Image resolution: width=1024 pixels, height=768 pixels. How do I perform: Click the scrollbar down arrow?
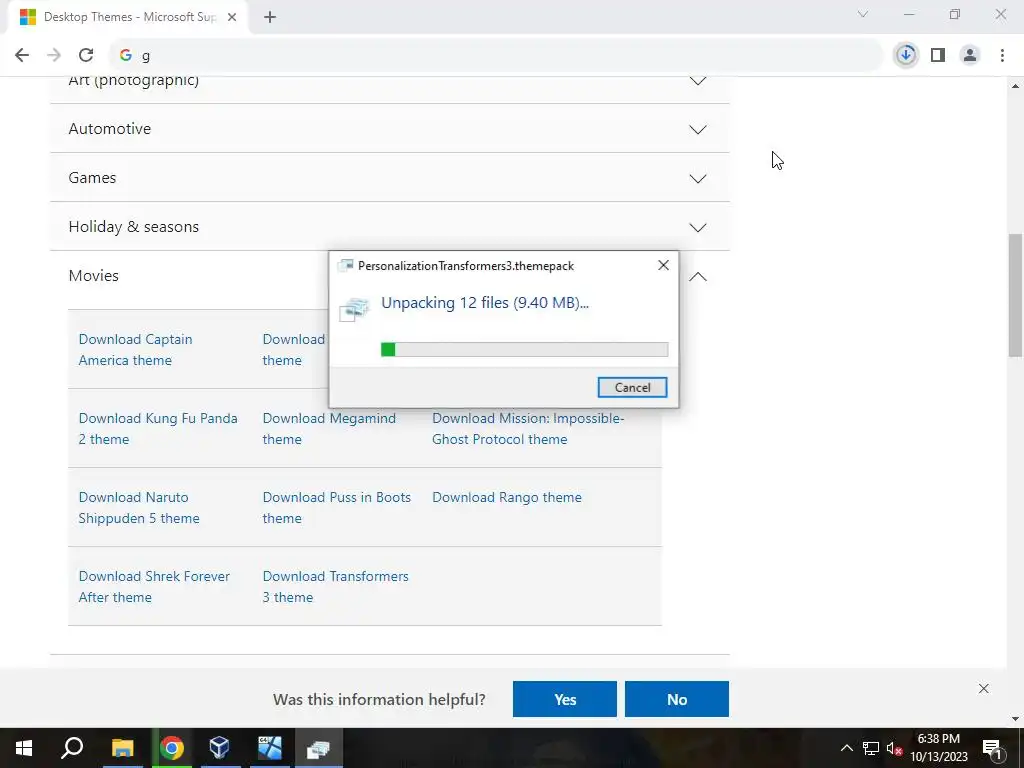click(x=1015, y=719)
